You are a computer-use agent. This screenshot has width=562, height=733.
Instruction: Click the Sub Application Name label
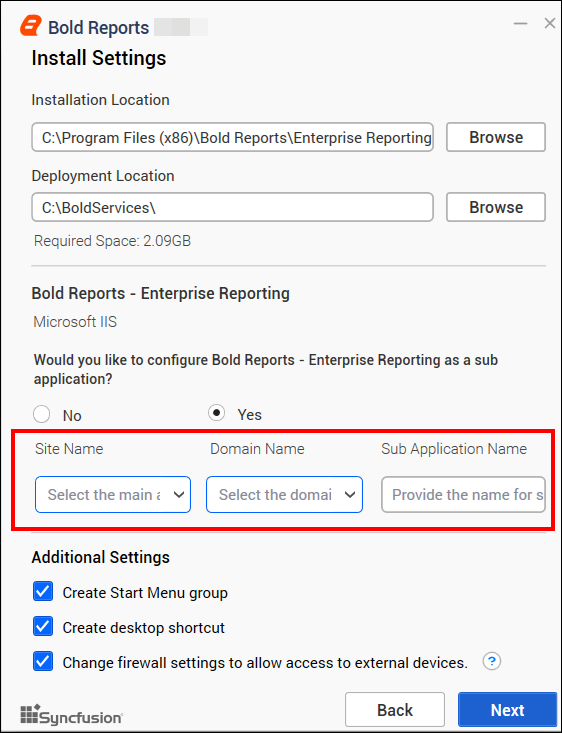coord(454,449)
